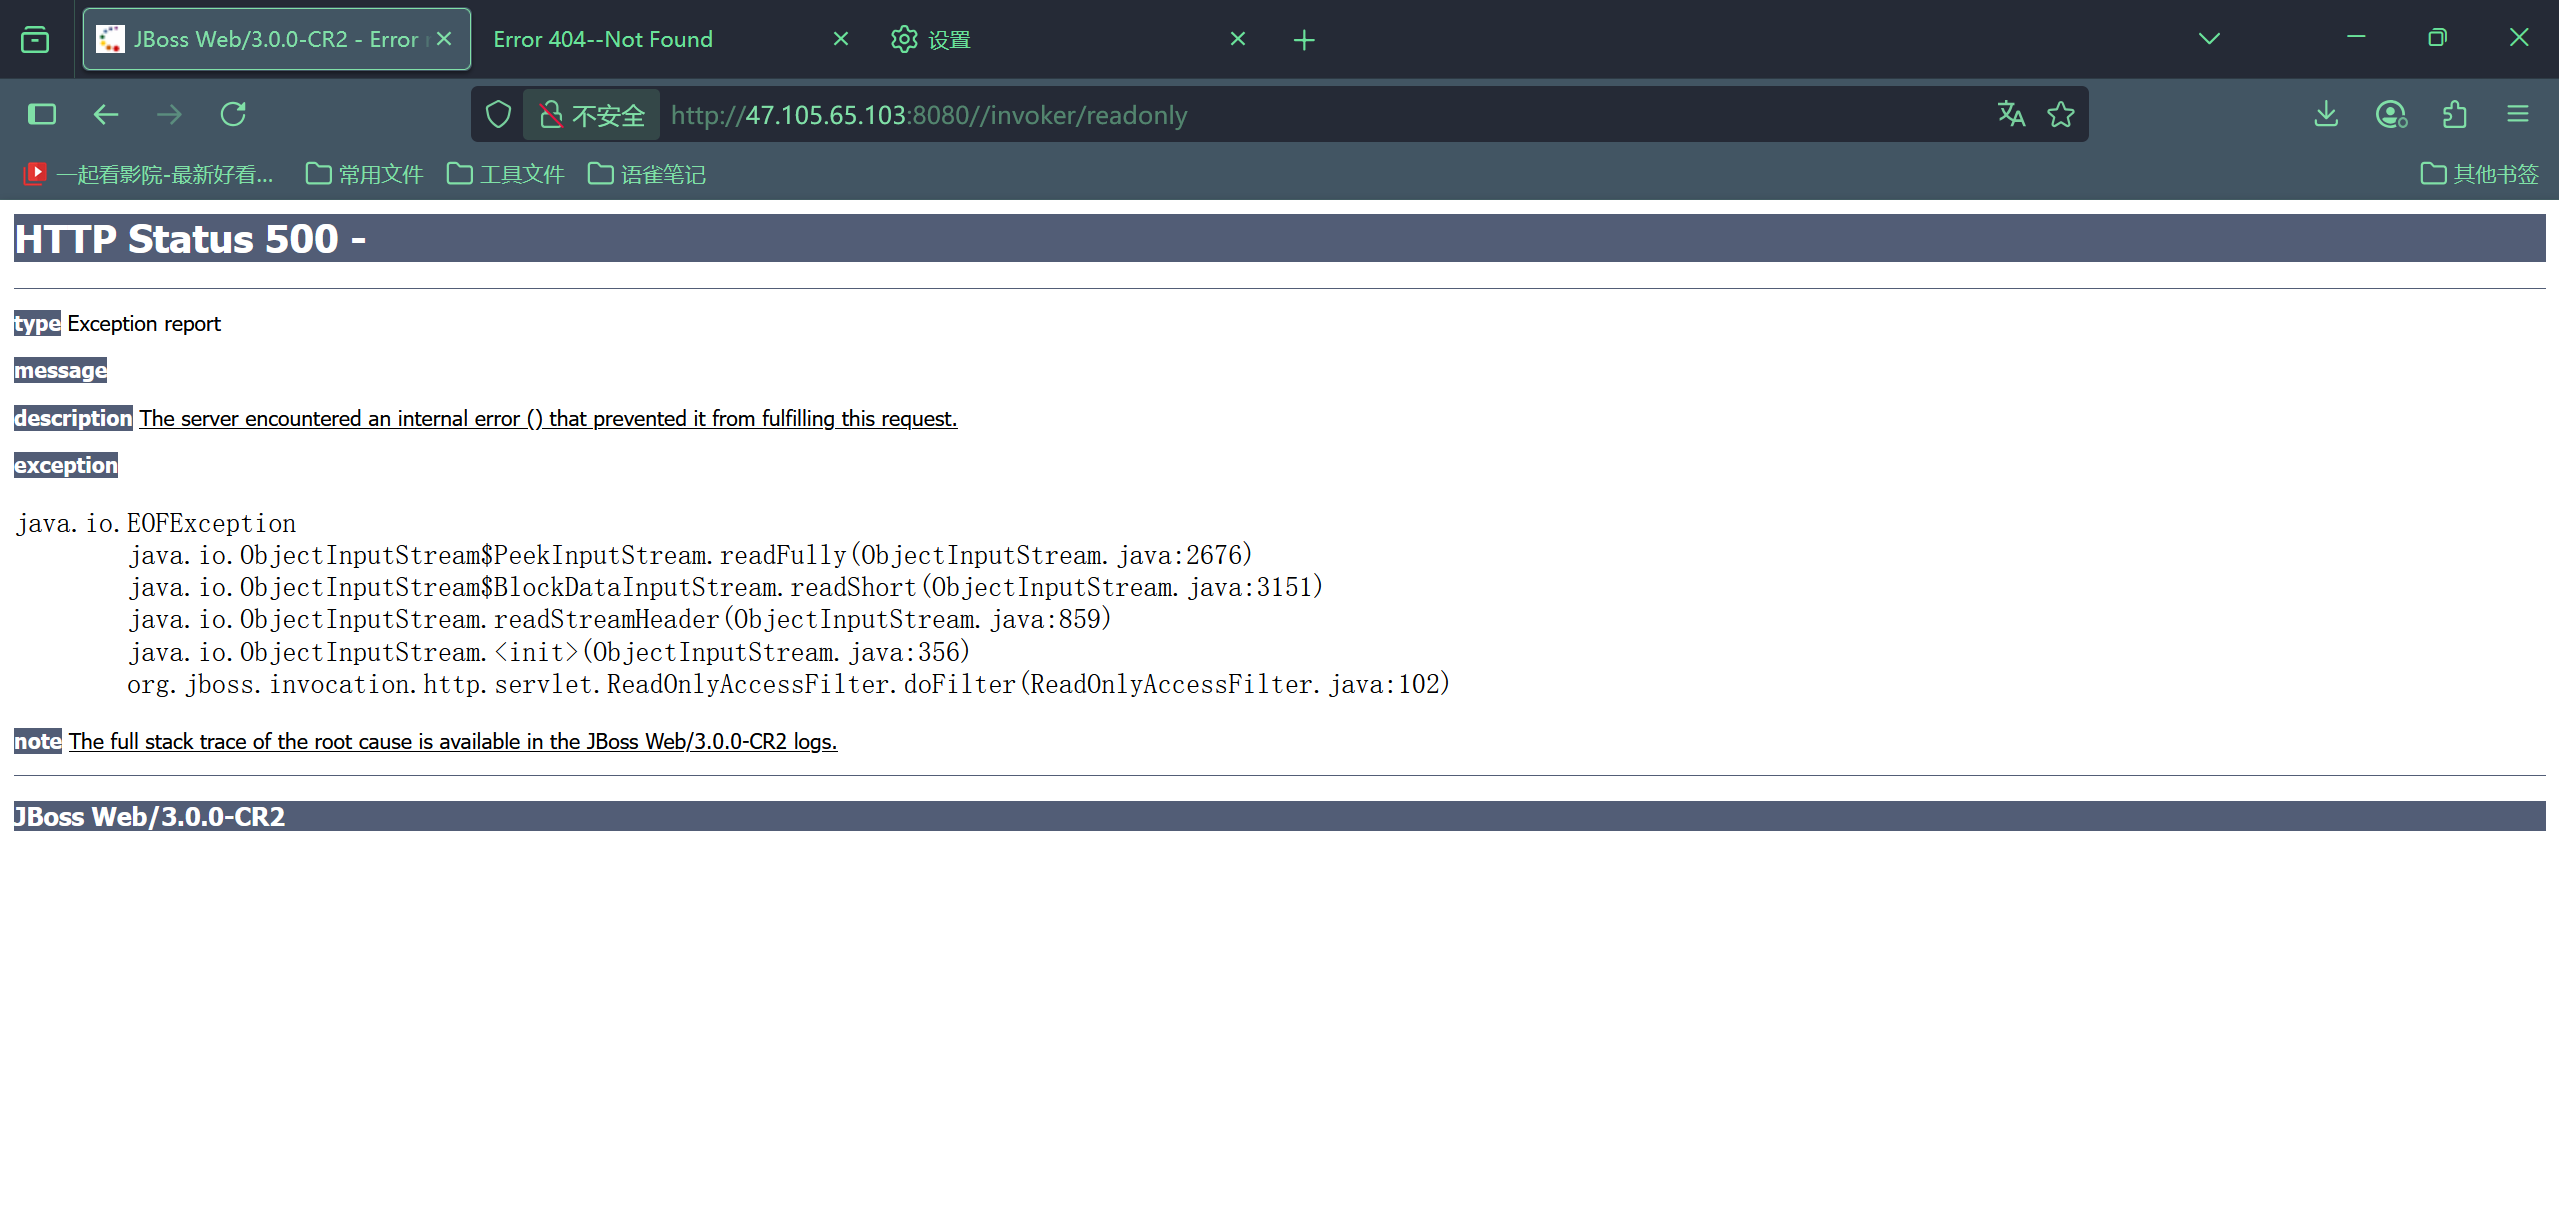Go back to previous page
The height and width of the screenshot is (1227, 2559).
point(106,114)
